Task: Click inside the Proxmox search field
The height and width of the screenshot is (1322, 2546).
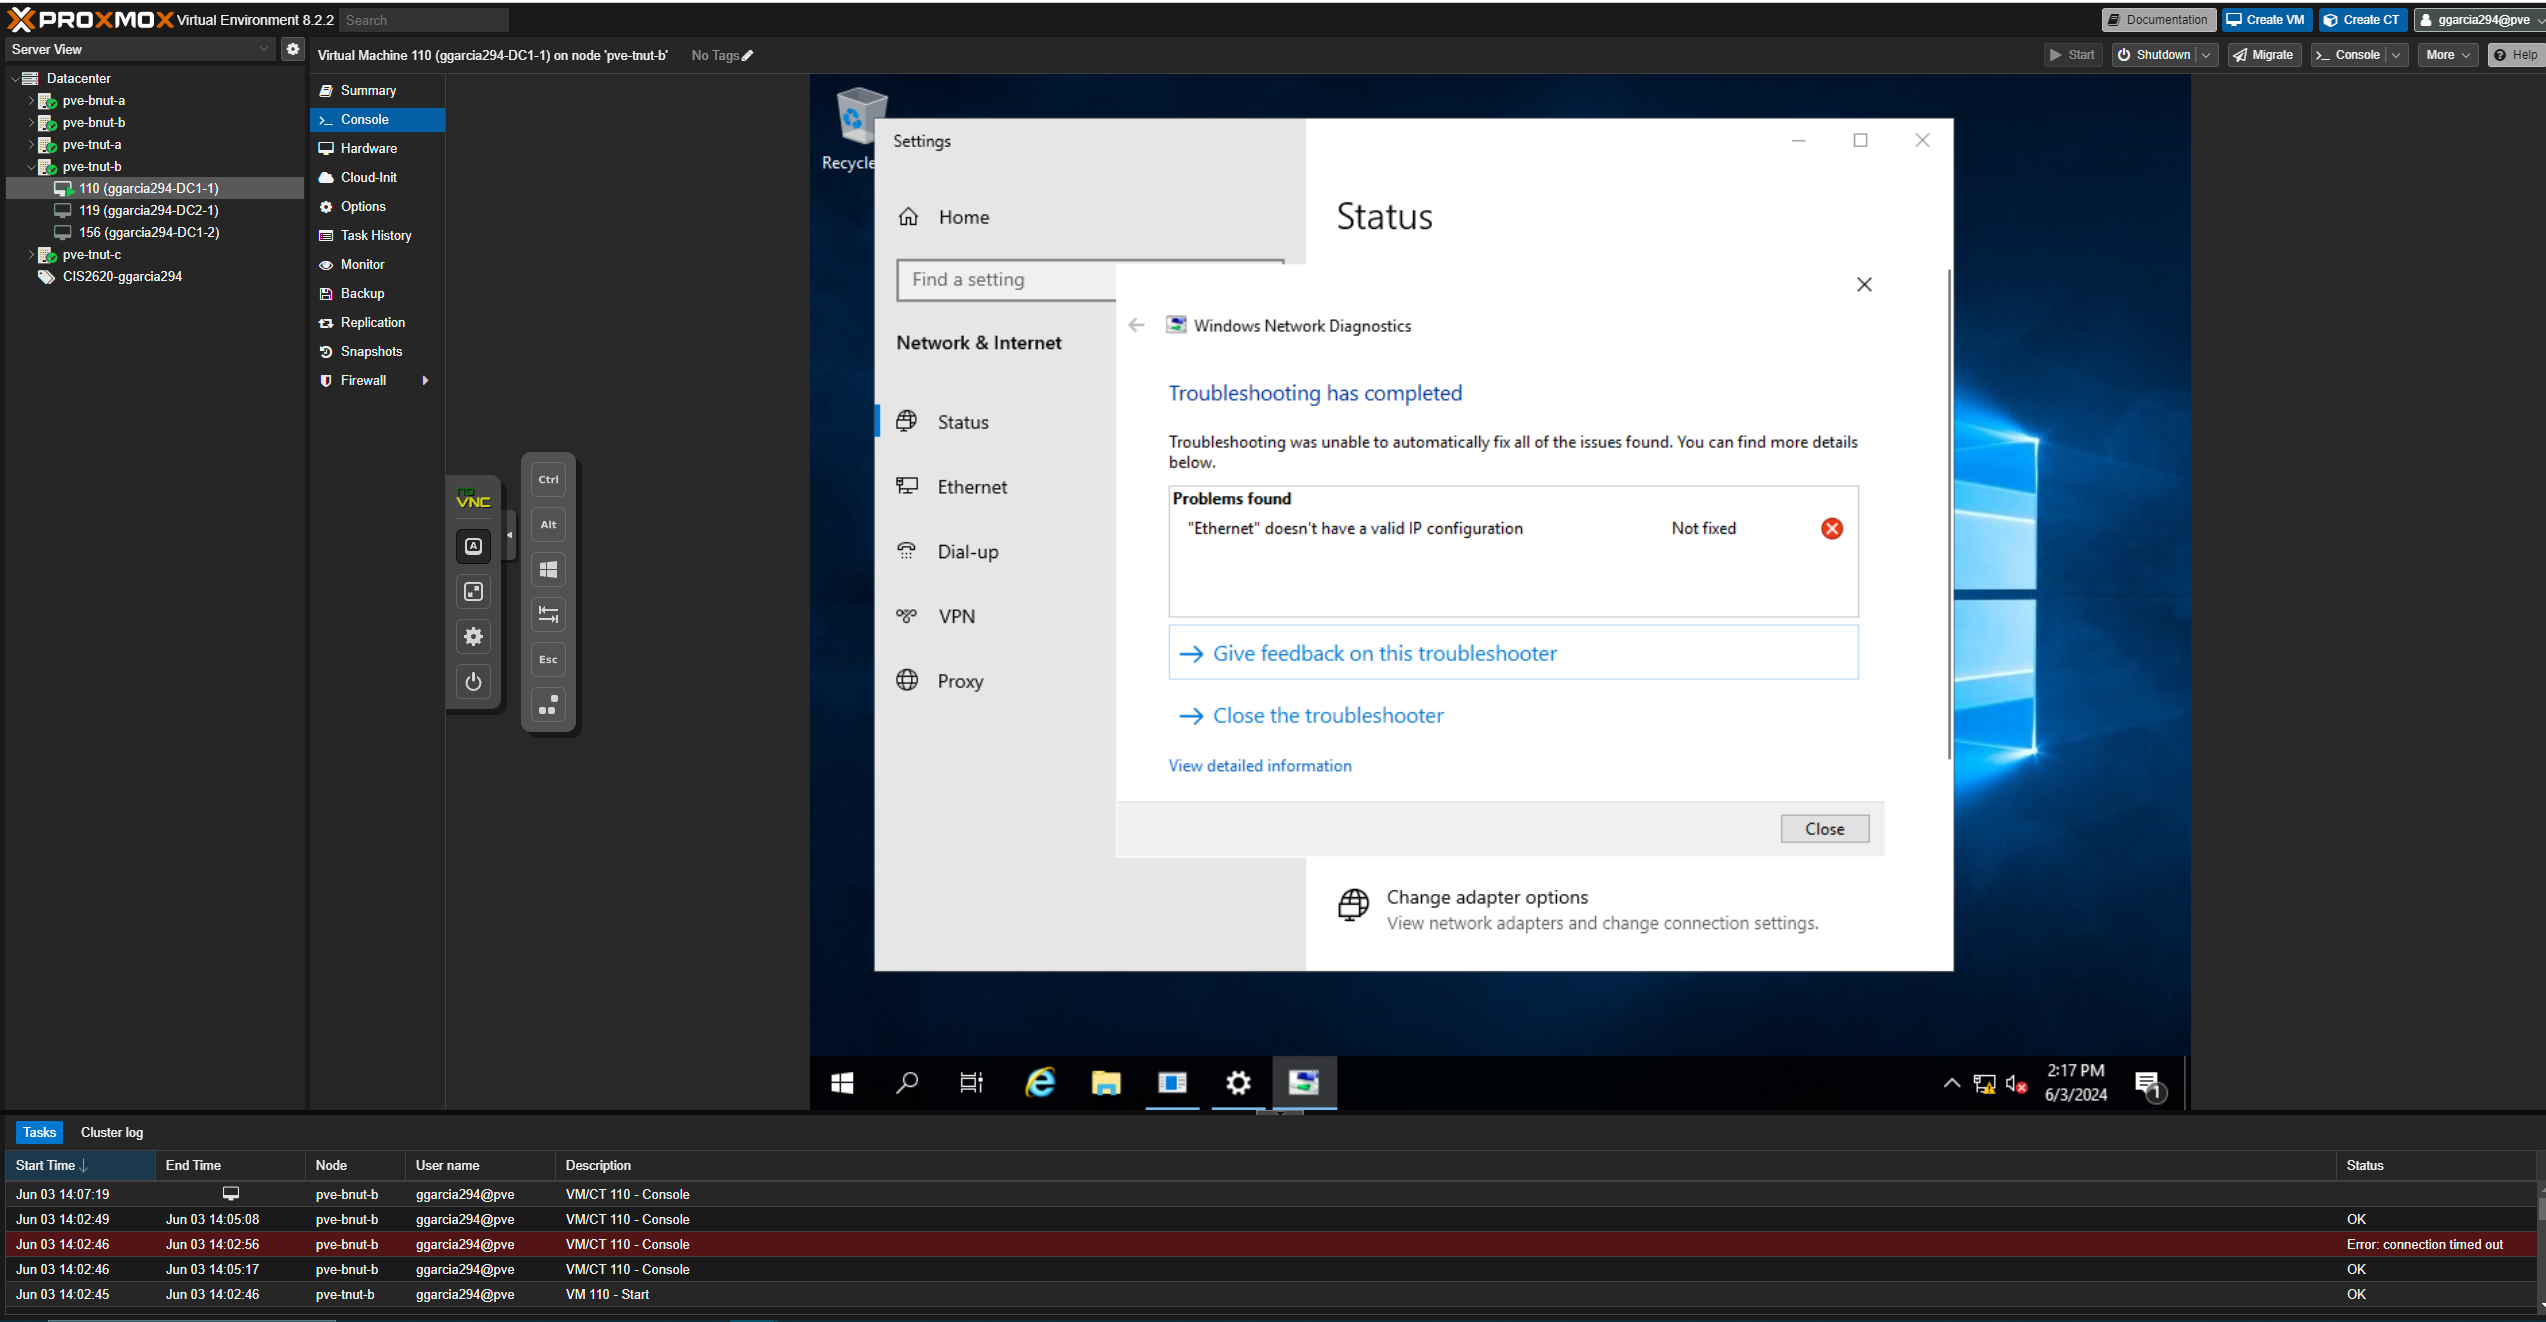Action: [422, 19]
